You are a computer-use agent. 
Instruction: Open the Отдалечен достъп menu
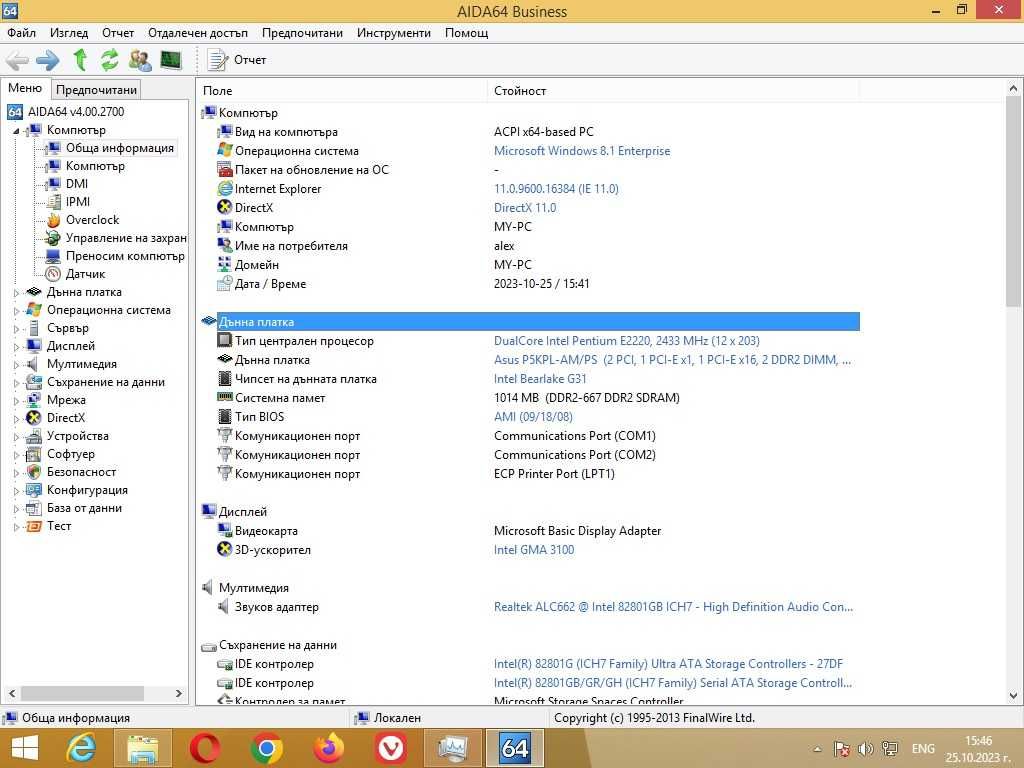[198, 33]
